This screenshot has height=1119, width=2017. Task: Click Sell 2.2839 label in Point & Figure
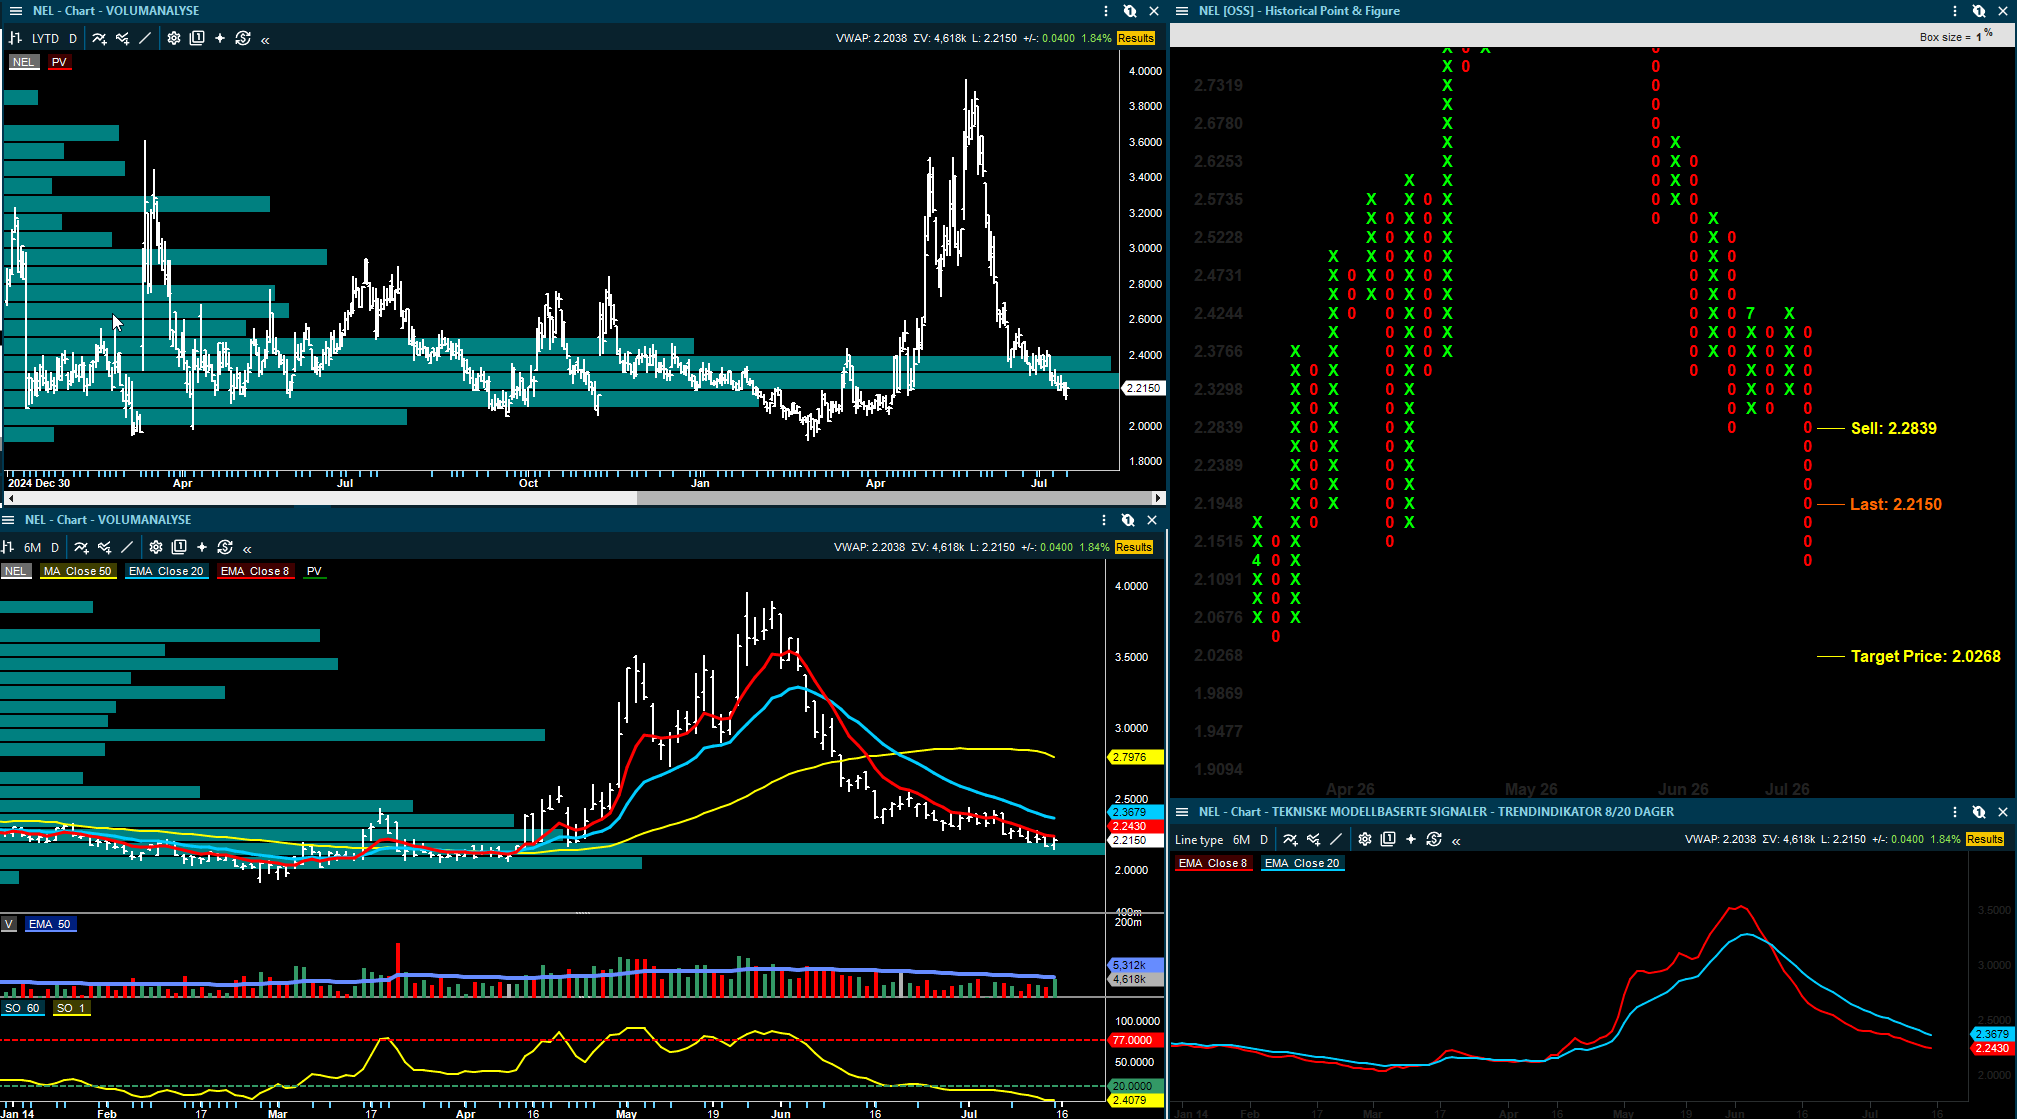tap(1894, 428)
